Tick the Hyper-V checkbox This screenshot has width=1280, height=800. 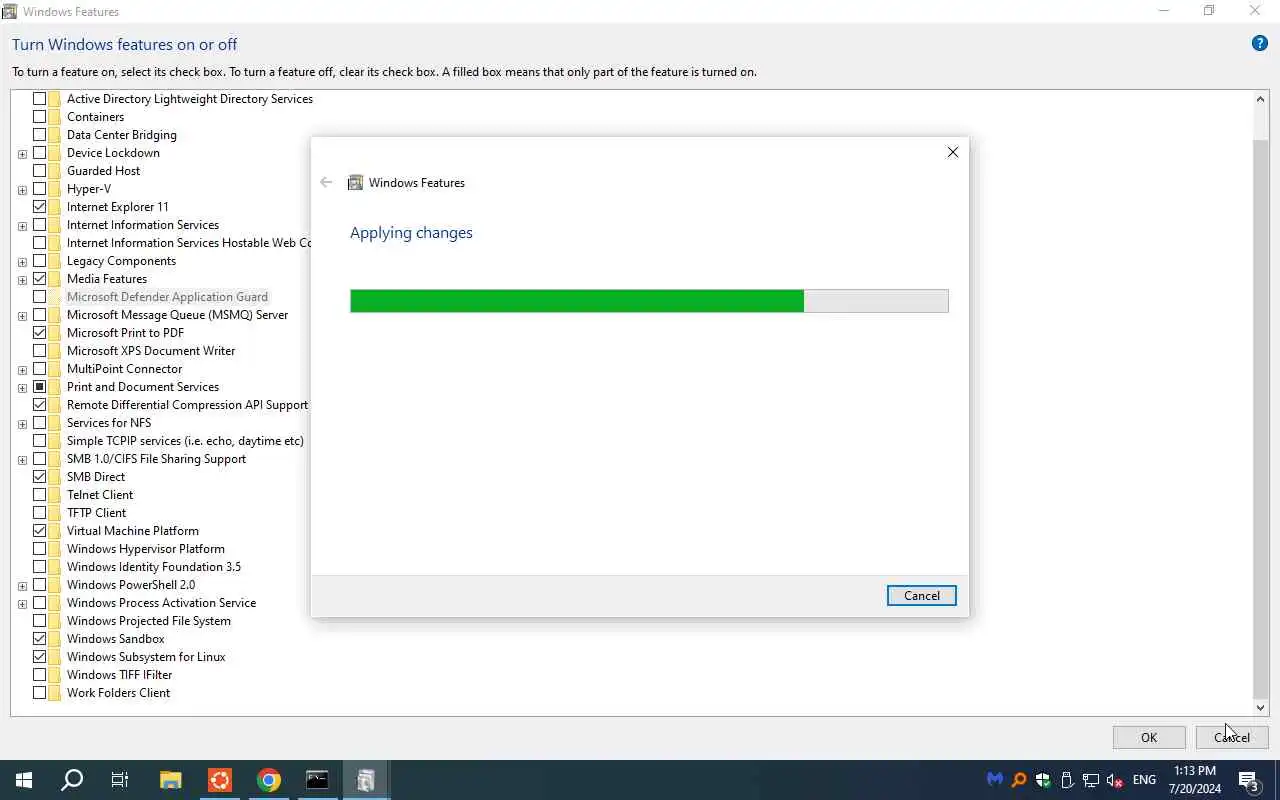click(40, 189)
